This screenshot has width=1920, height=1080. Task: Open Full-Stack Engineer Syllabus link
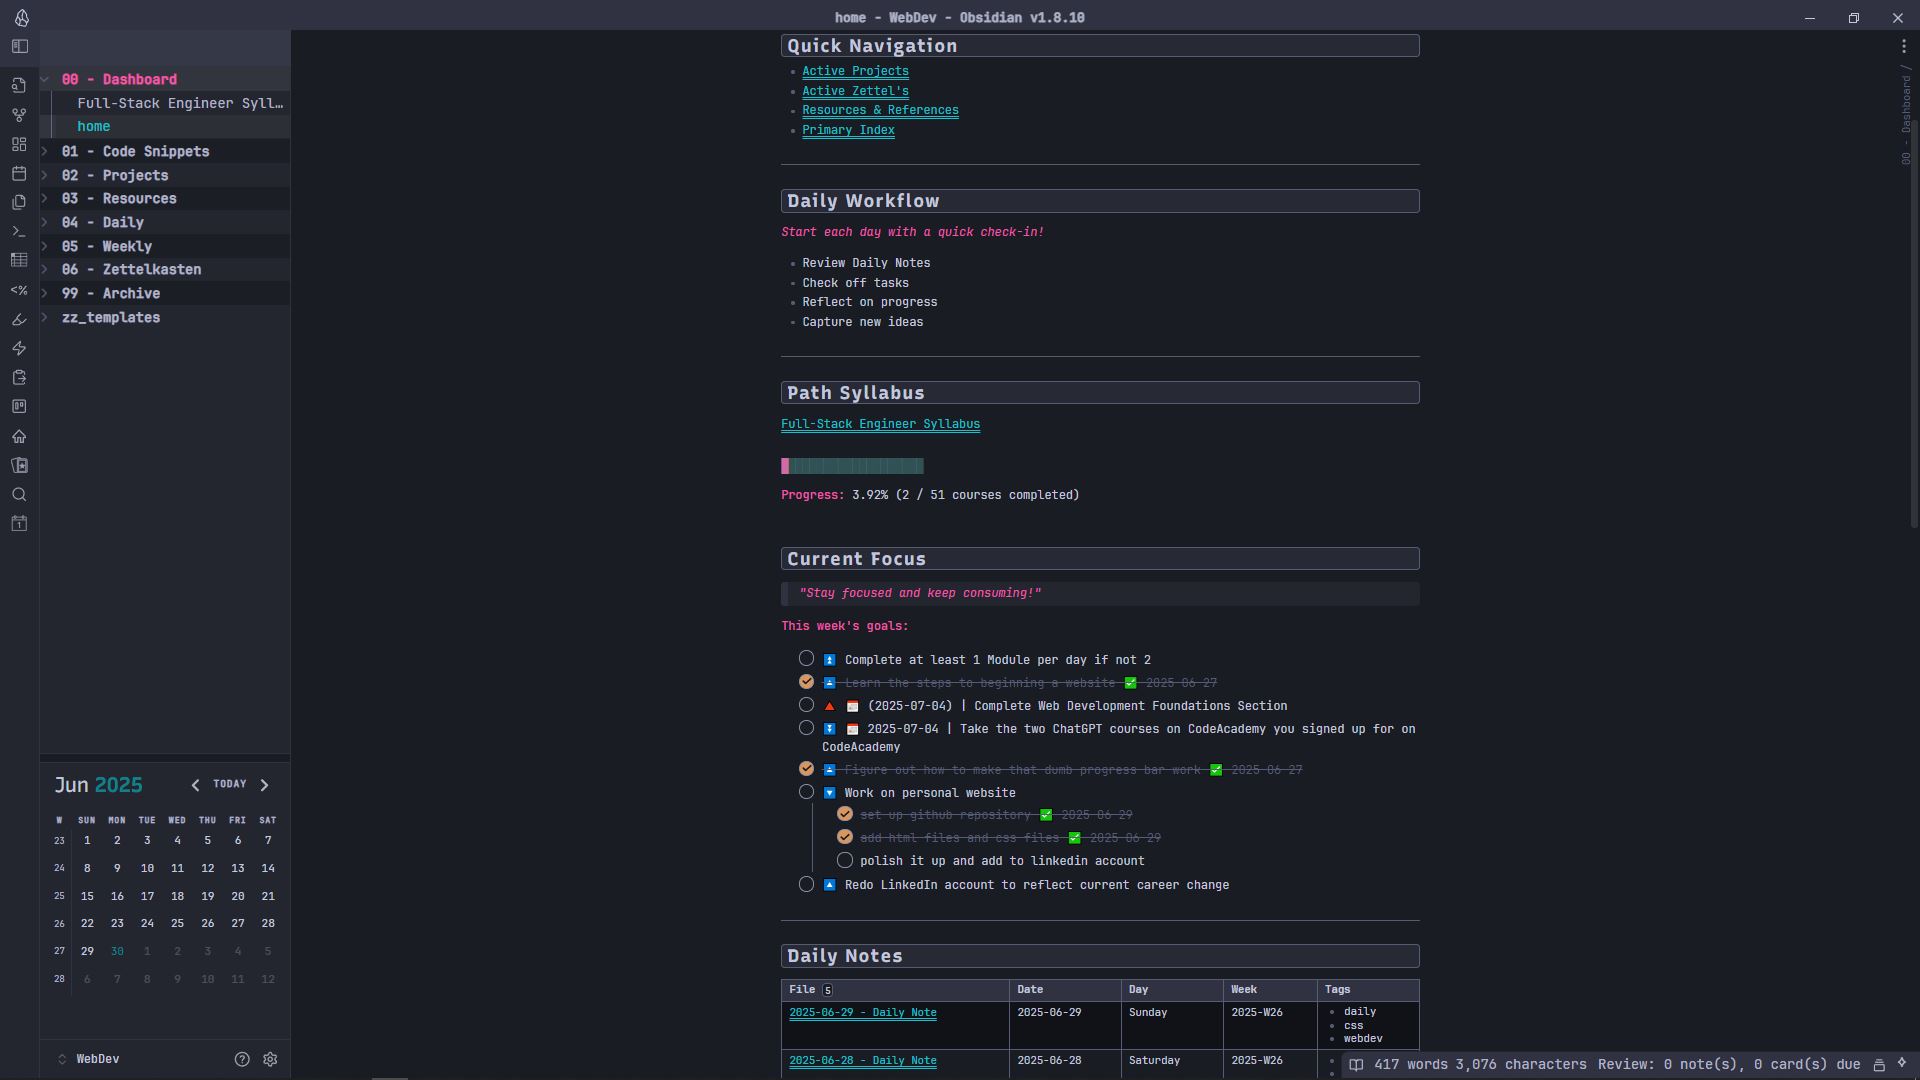click(880, 424)
